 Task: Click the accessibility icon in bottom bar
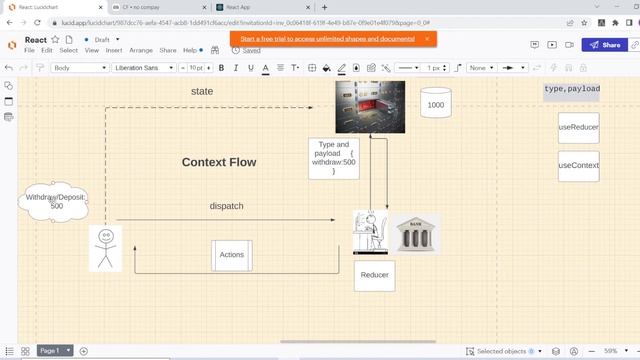574,351
